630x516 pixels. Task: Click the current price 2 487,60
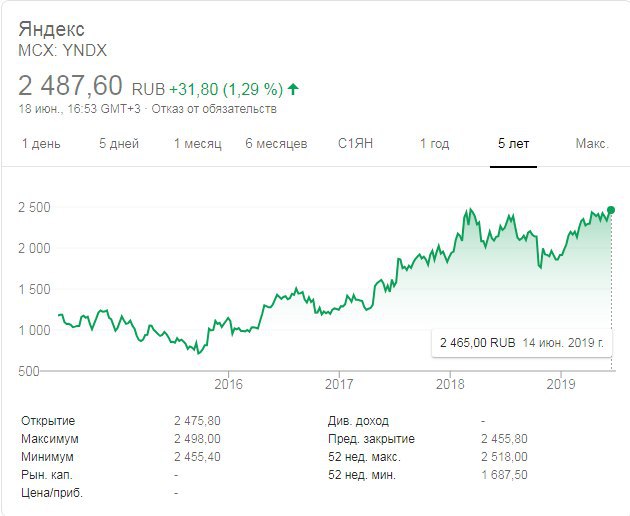click(x=70, y=86)
